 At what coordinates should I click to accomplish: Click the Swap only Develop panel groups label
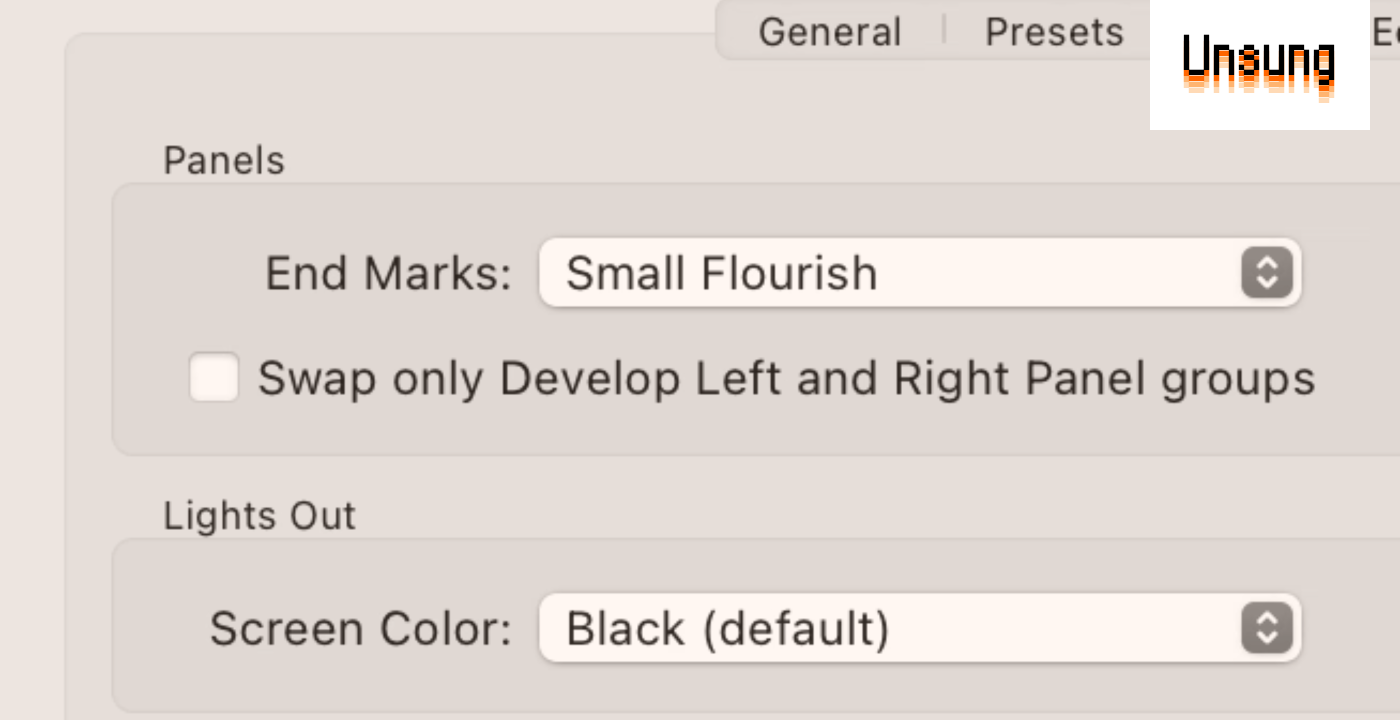click(786, 379)
